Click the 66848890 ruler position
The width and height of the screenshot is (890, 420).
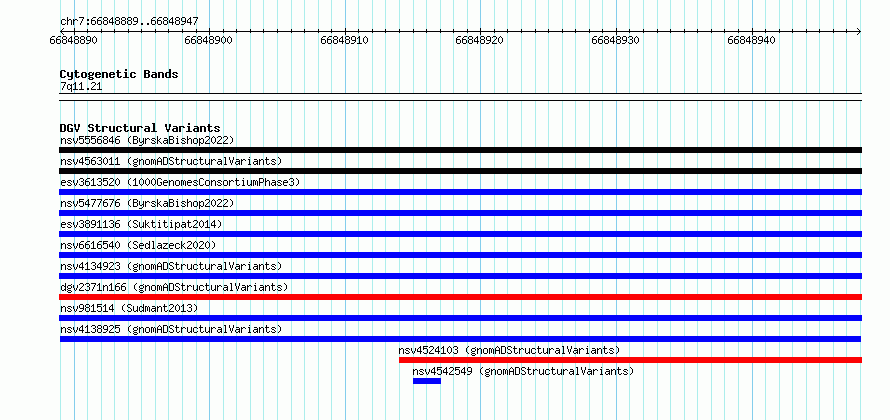[74, 40]
